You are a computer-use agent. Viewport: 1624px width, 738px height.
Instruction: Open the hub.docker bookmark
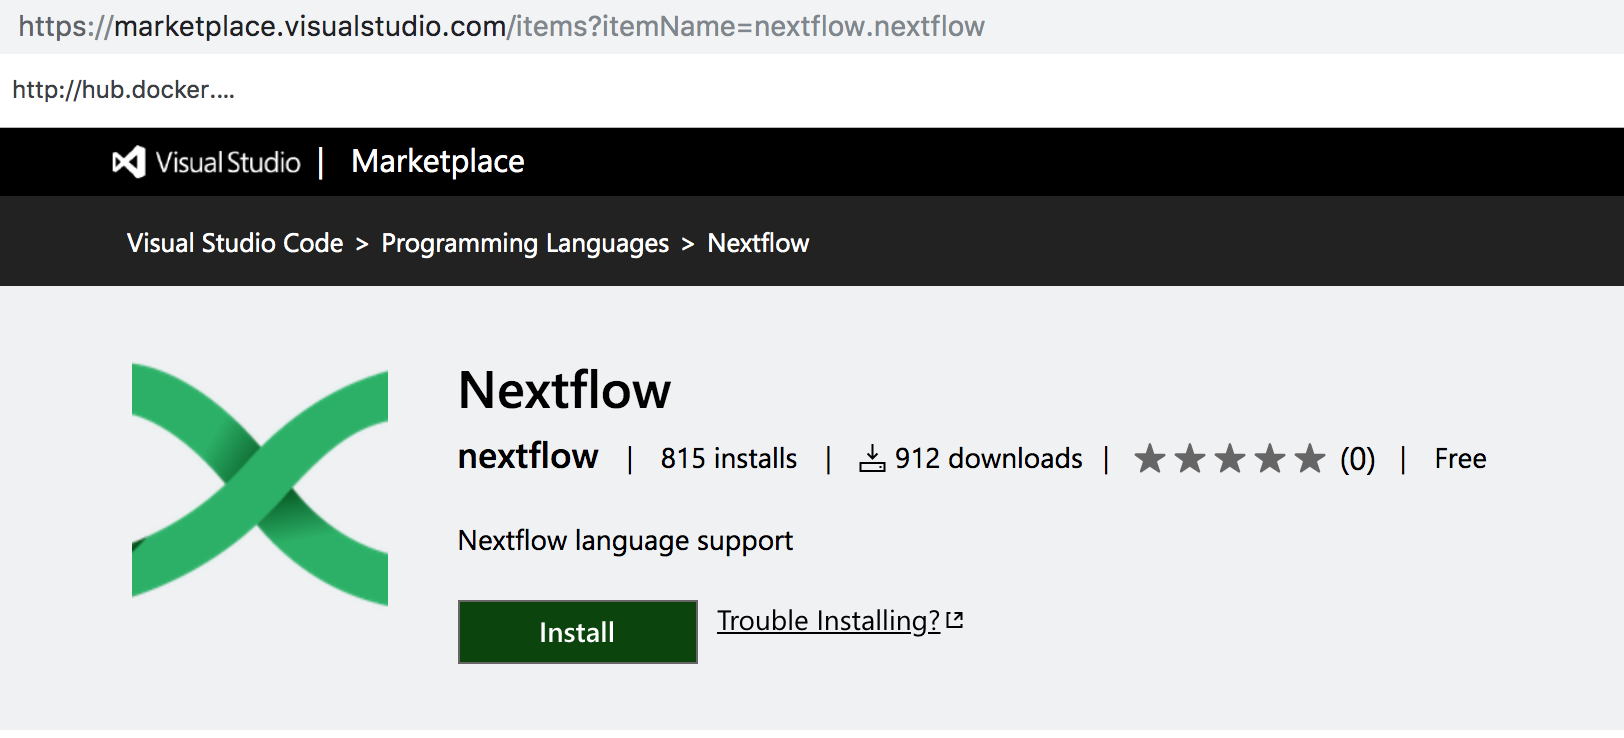click(123, 90)
